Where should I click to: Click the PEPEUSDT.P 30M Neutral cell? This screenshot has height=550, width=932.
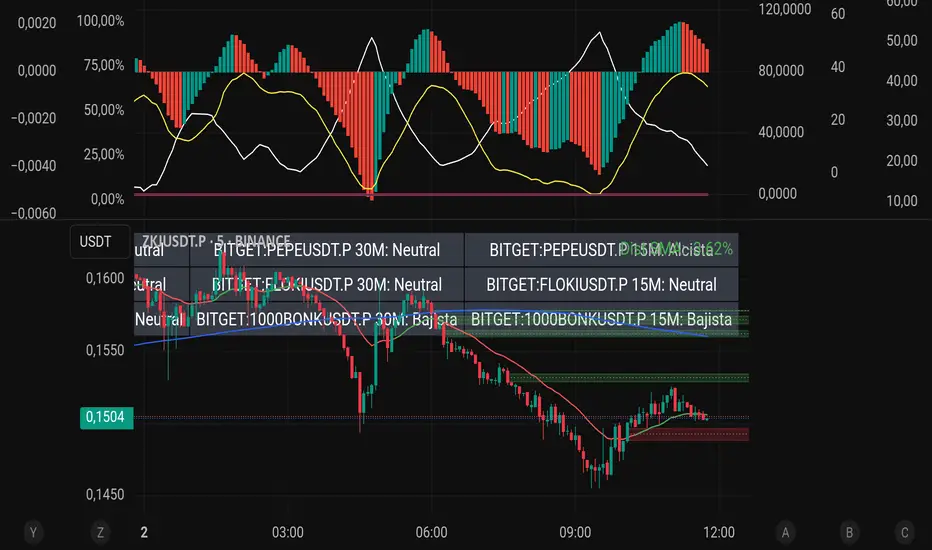pyautogui.click(x=327, y=250)
